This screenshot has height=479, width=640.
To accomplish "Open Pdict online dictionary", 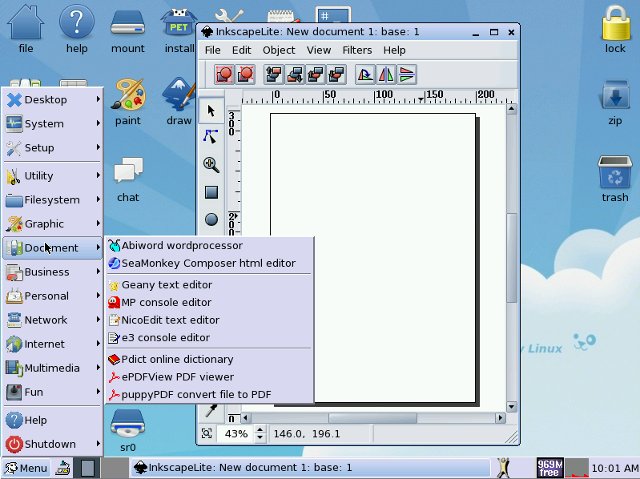I will point(209,359).
